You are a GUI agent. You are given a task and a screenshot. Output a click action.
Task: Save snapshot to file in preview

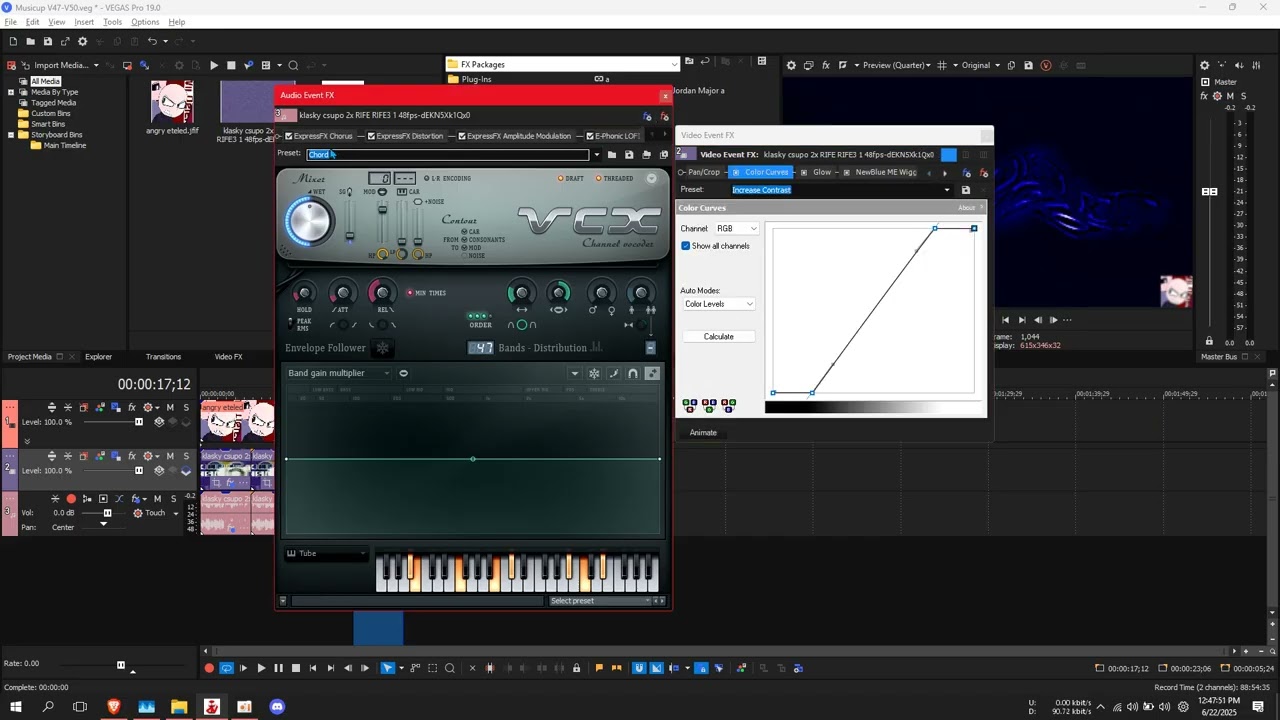click(1028, 65)
